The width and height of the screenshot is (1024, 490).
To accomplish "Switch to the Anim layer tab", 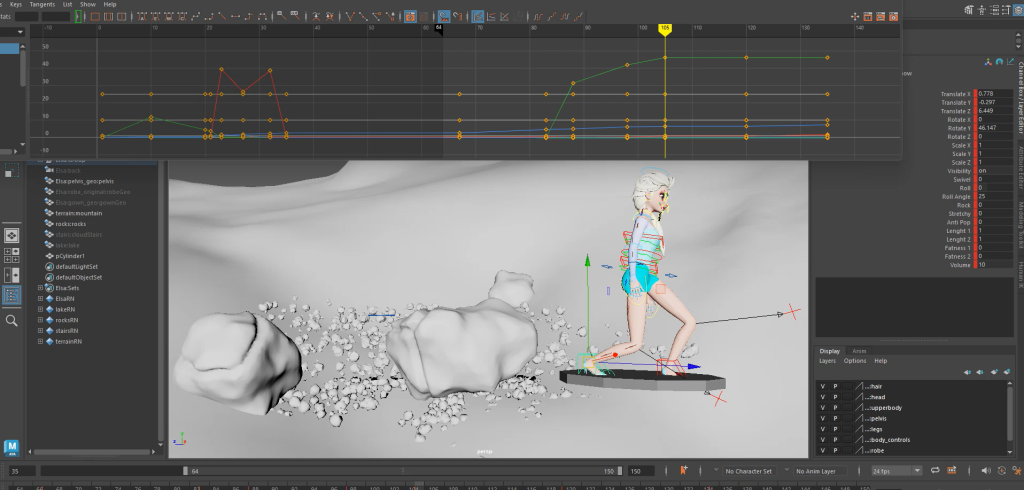I will (x=859, y=351).
